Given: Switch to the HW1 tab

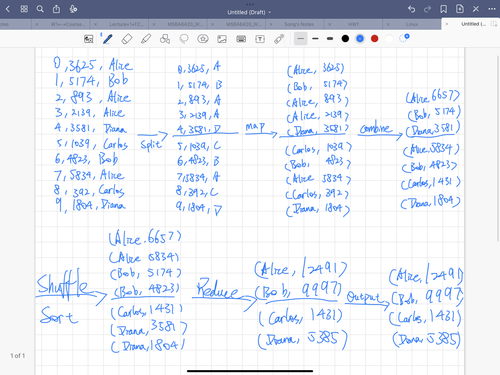Looking at the screenshot, I should 353,24.
